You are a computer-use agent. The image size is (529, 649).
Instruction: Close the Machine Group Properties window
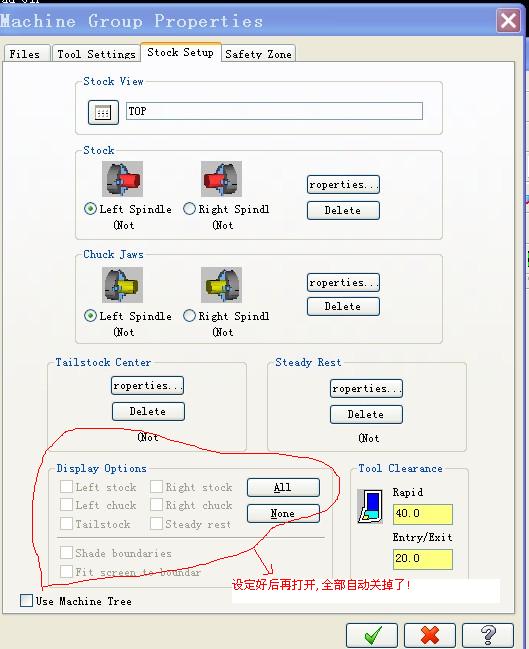click(x=508, y=20)
